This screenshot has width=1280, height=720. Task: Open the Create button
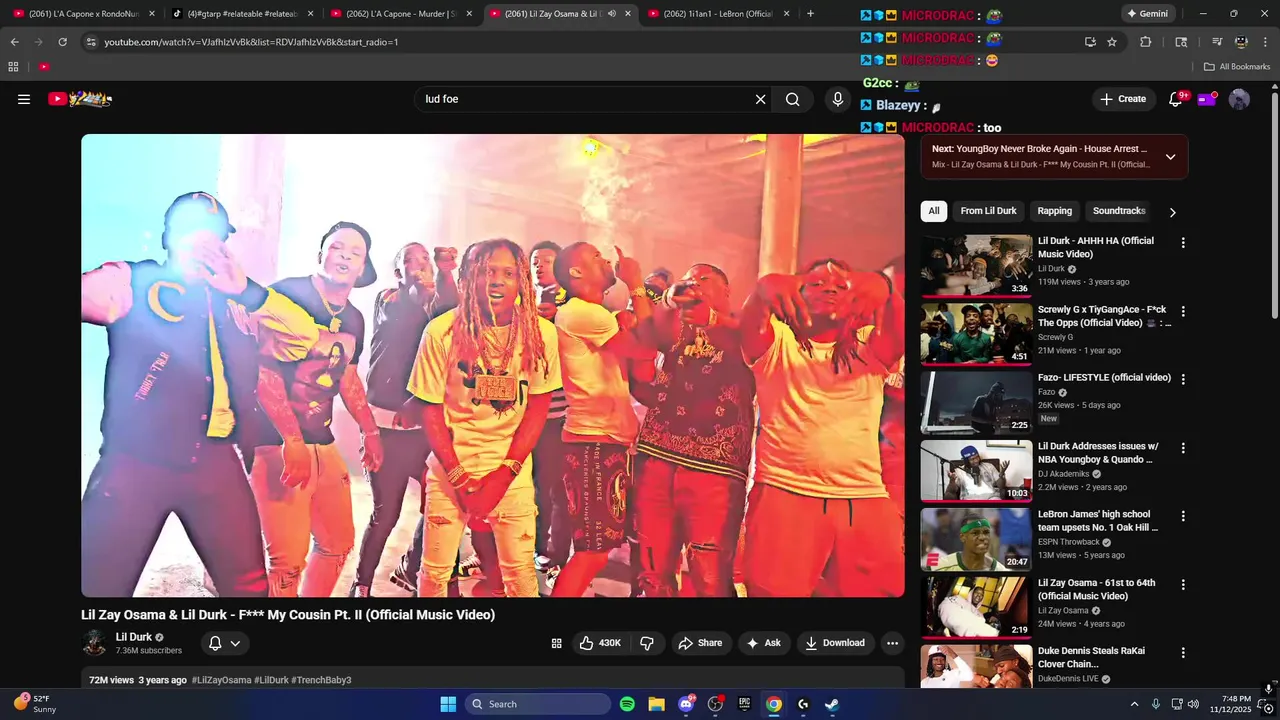pyautogui.click(x=1123, y=99)
